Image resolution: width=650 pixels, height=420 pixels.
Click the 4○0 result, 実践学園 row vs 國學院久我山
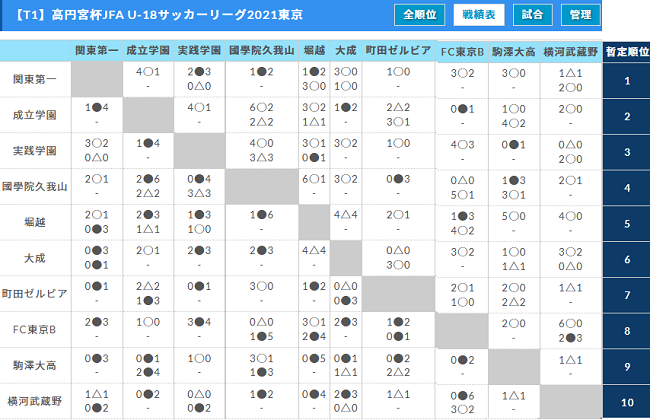tap(262, 143)
